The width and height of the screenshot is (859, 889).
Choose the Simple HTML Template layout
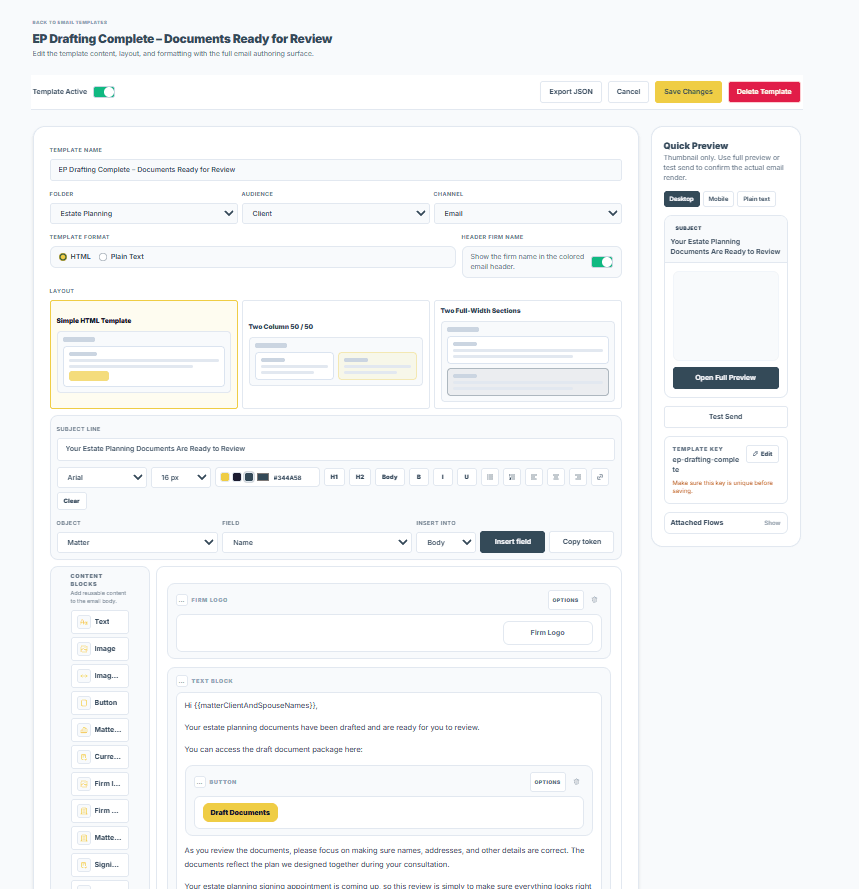click(144, 354)
